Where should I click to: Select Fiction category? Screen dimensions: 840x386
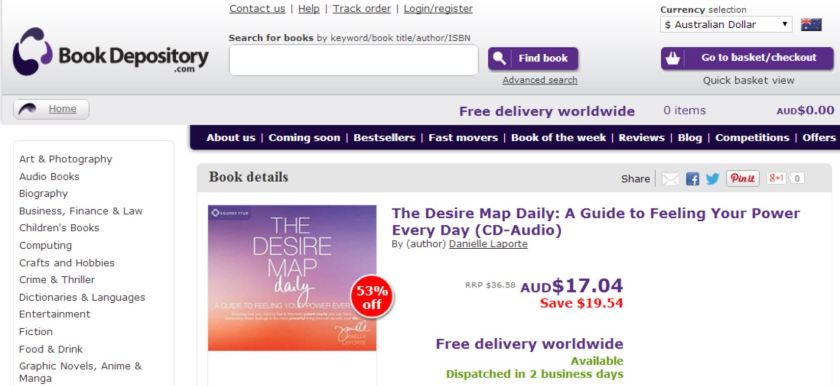[x=36, y=331]
